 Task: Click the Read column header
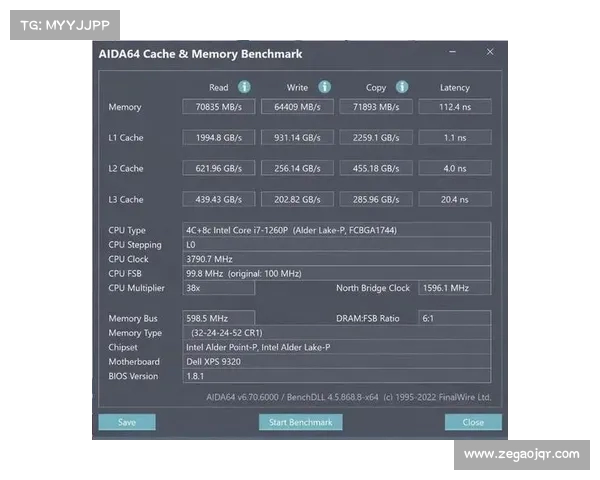click(x=218, y=88)
